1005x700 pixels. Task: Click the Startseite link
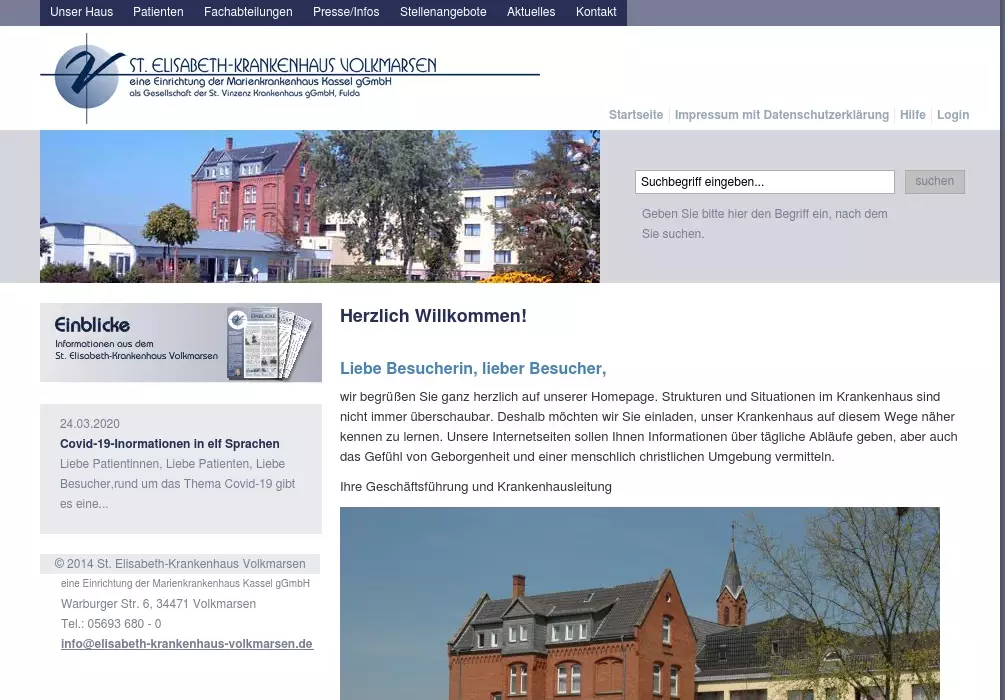636,115
